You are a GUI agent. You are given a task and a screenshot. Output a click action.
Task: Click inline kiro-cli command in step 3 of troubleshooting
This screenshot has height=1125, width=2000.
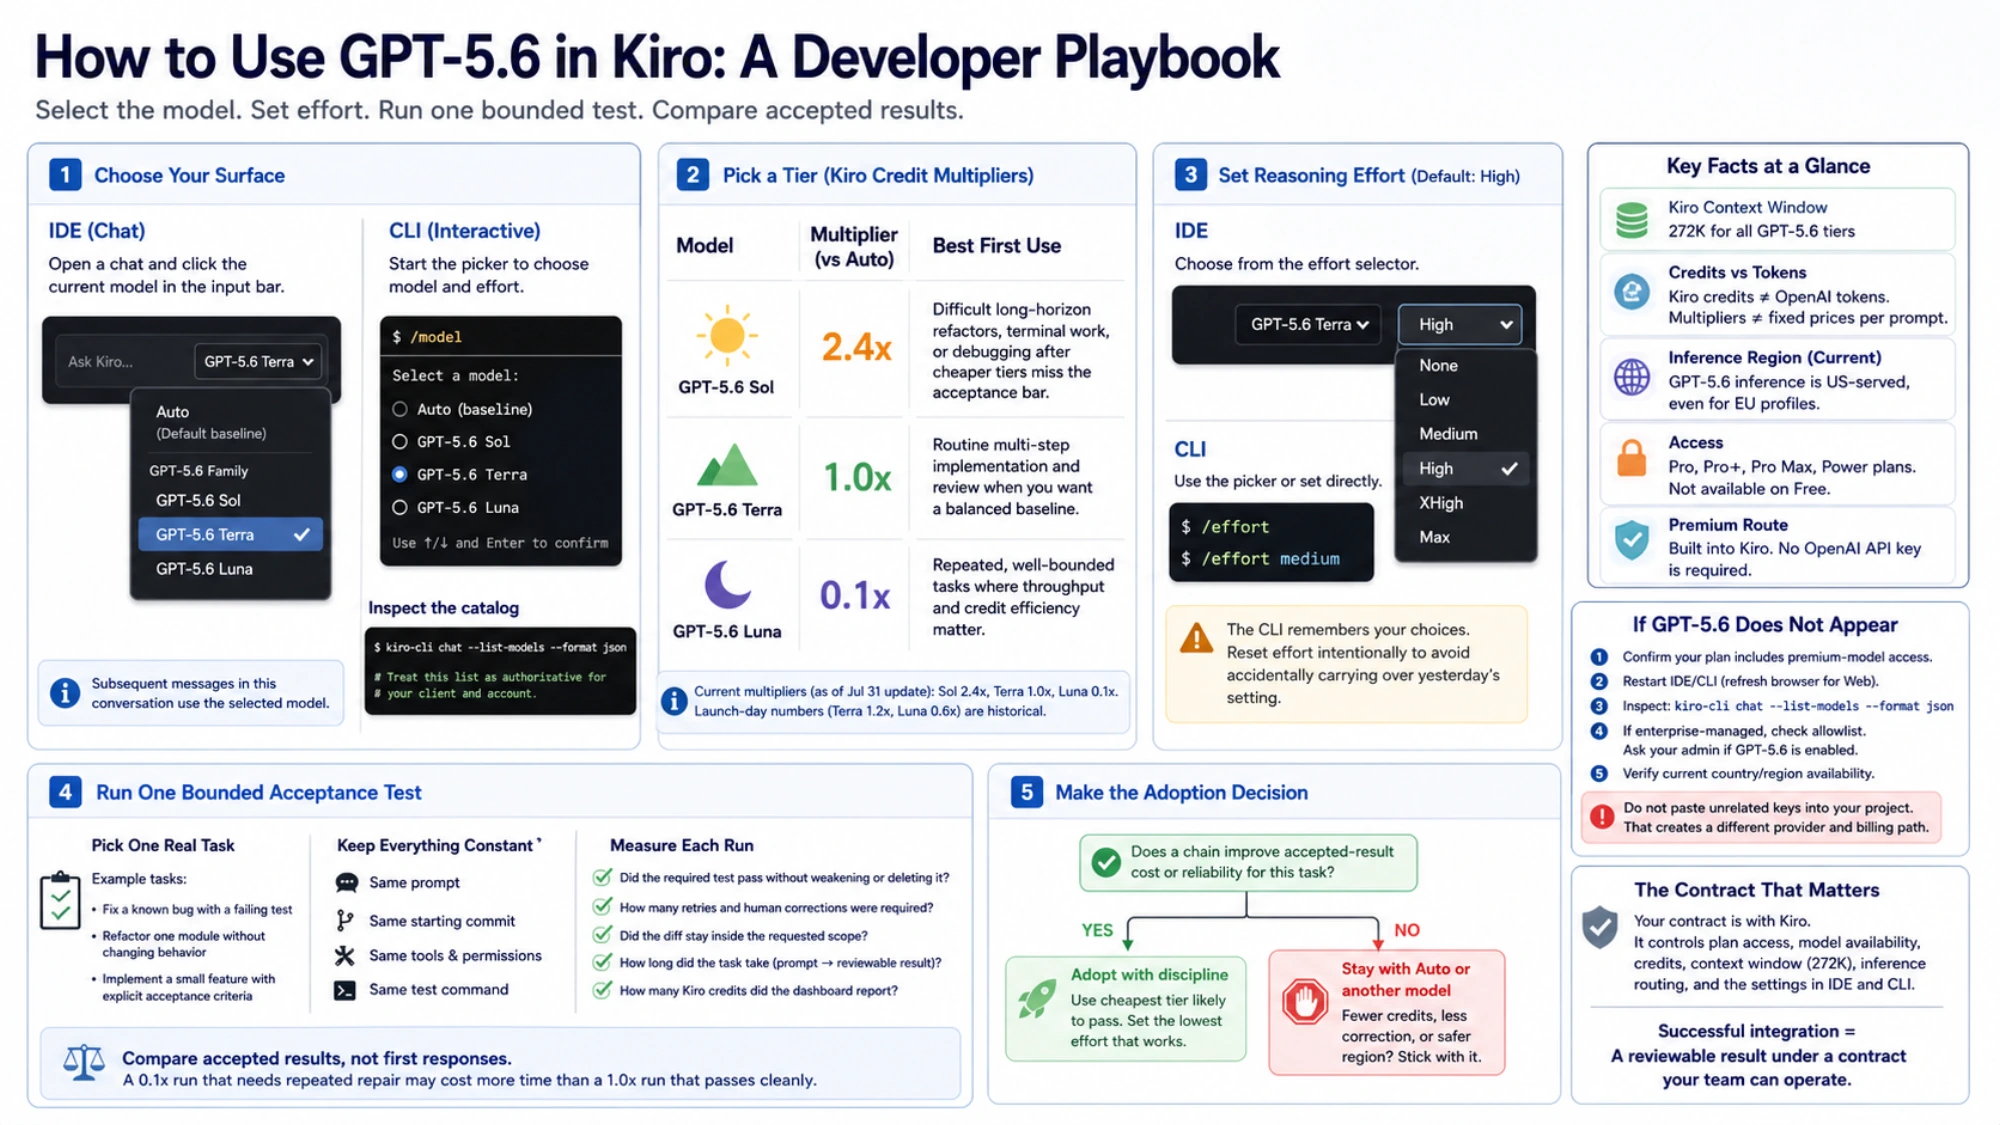(1814, 706)
